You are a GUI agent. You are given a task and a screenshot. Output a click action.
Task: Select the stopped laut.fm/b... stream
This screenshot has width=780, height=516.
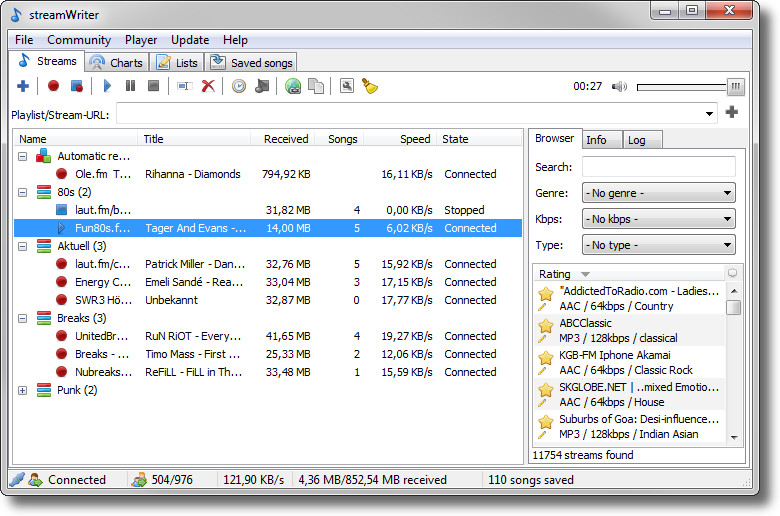tap(268, 210)
